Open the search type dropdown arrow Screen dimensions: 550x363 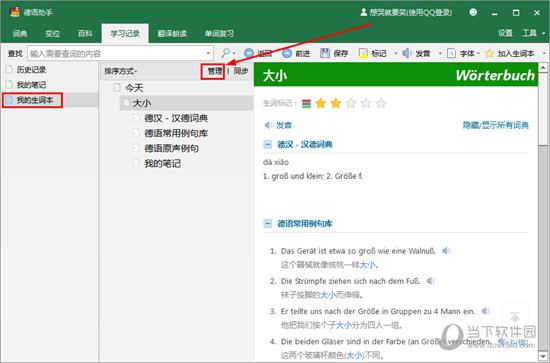[234, 53]
